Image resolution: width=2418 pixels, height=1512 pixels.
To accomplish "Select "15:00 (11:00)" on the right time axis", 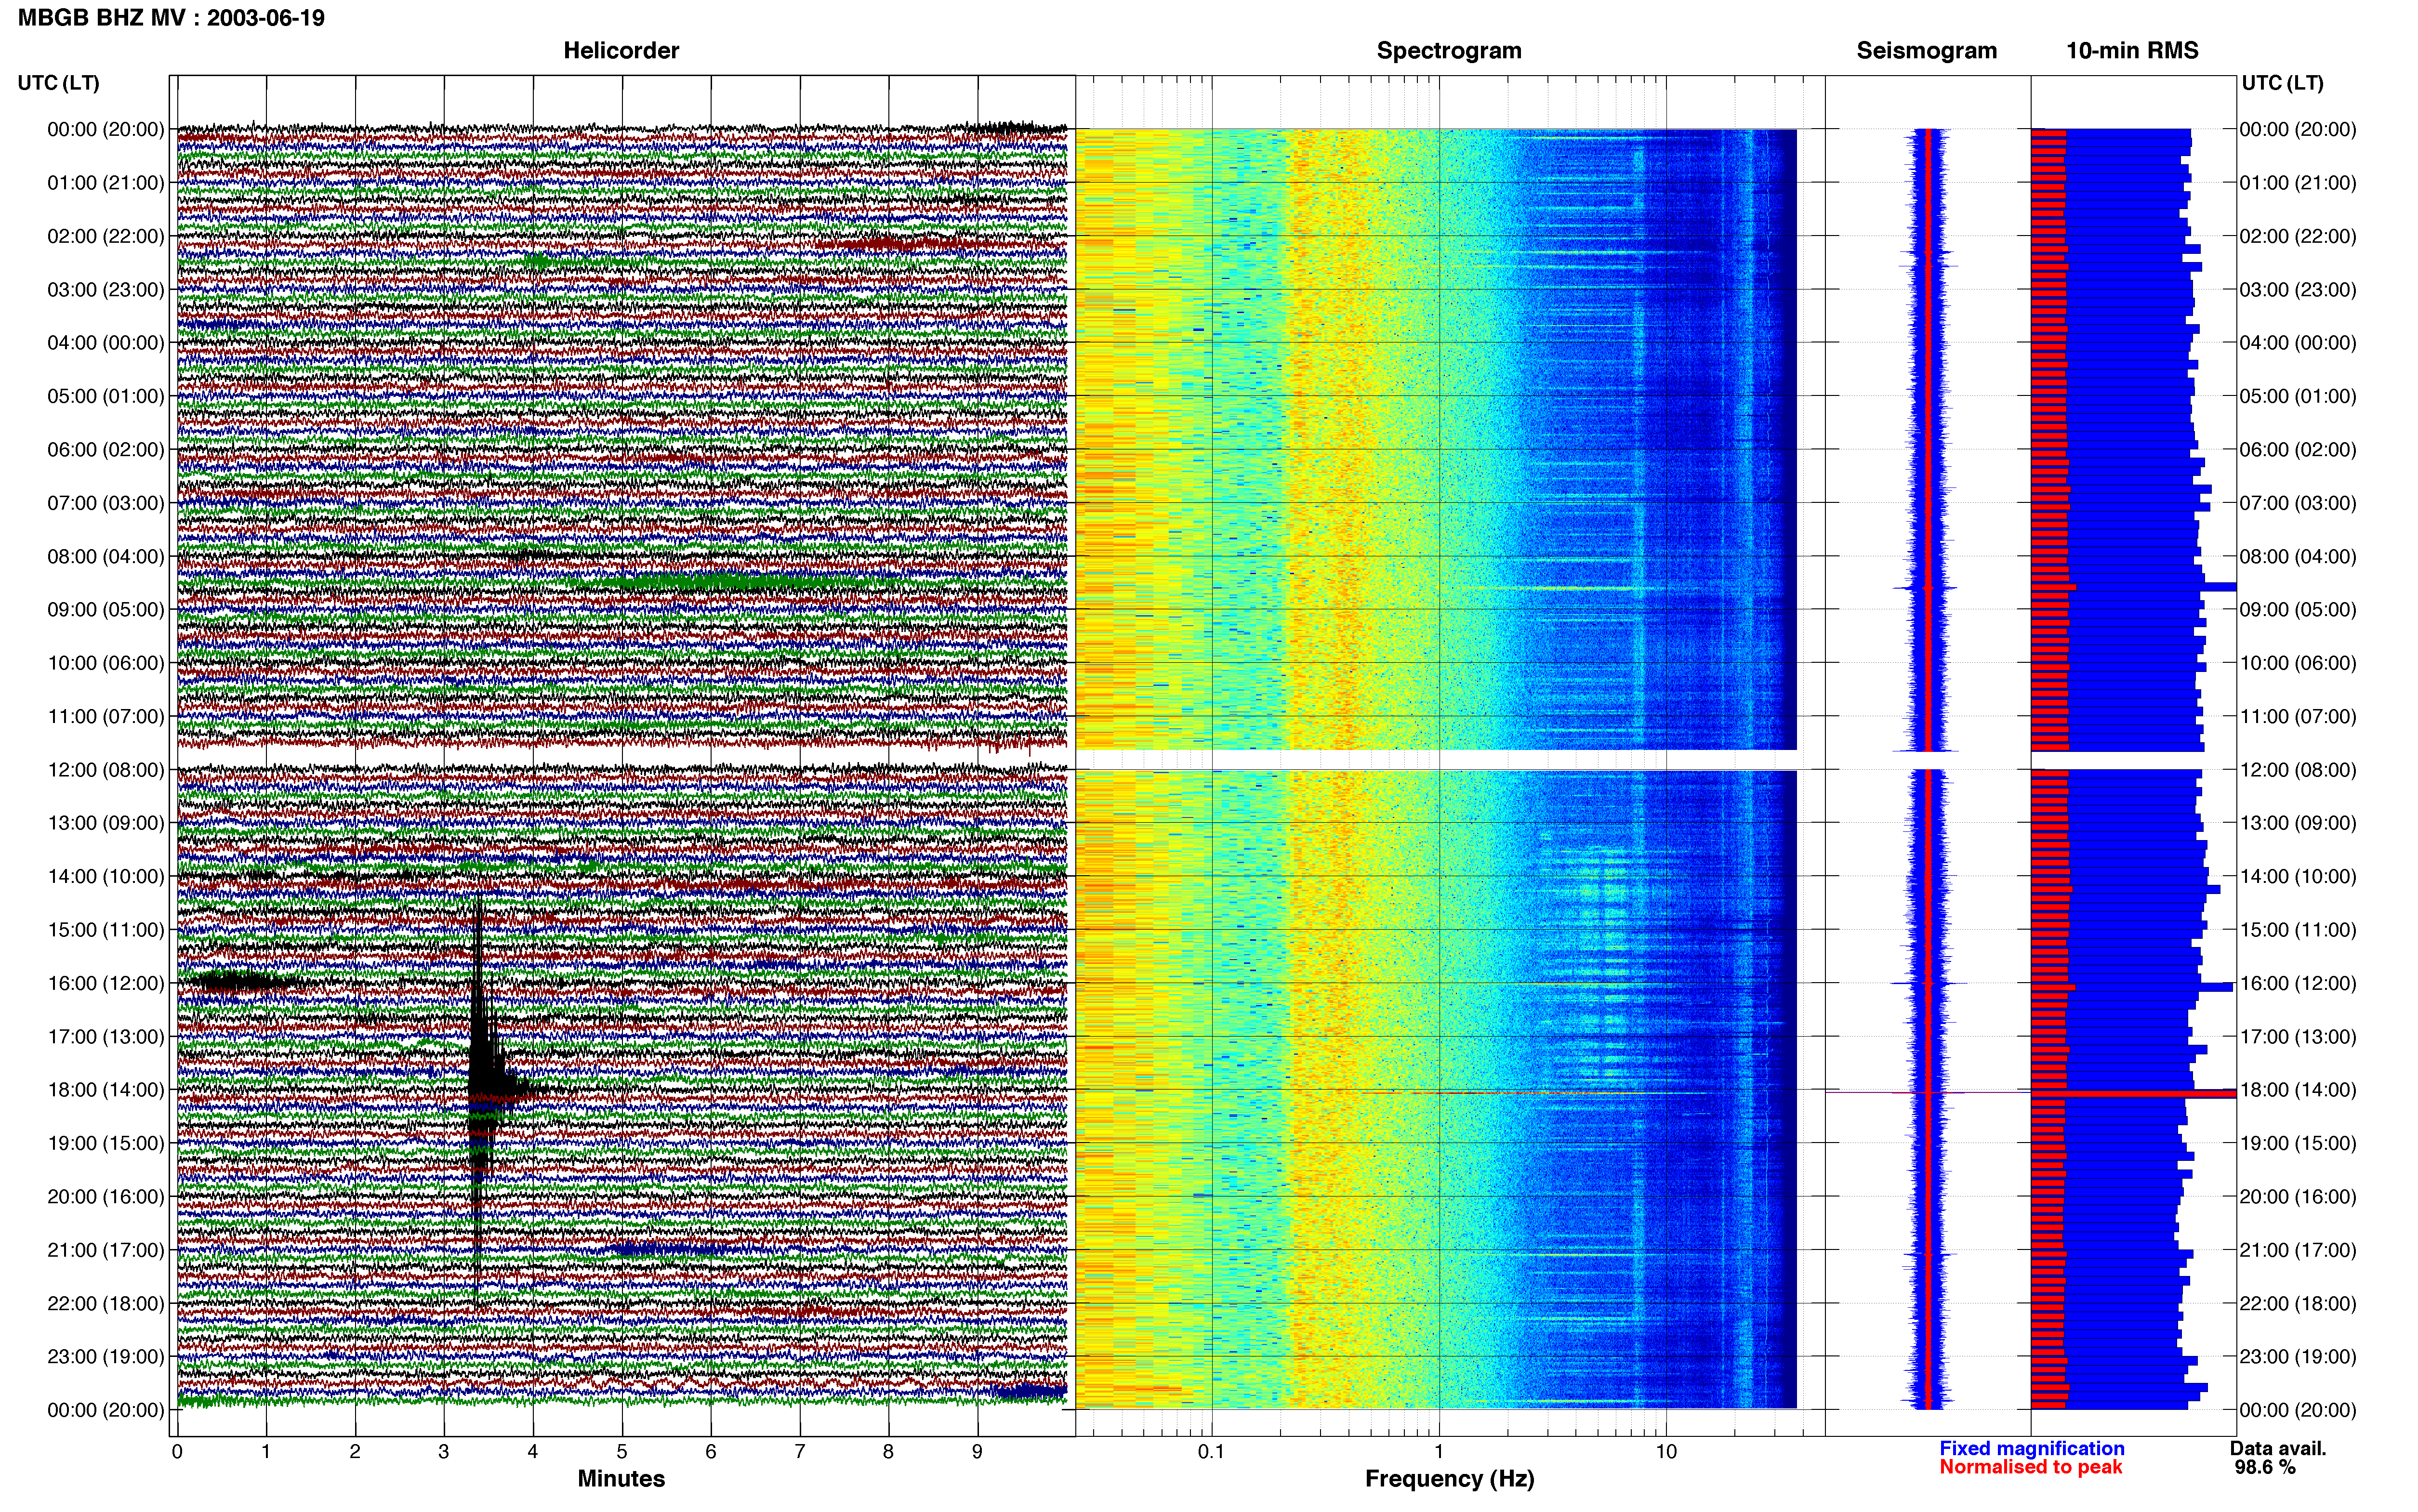I will 2298,930.
